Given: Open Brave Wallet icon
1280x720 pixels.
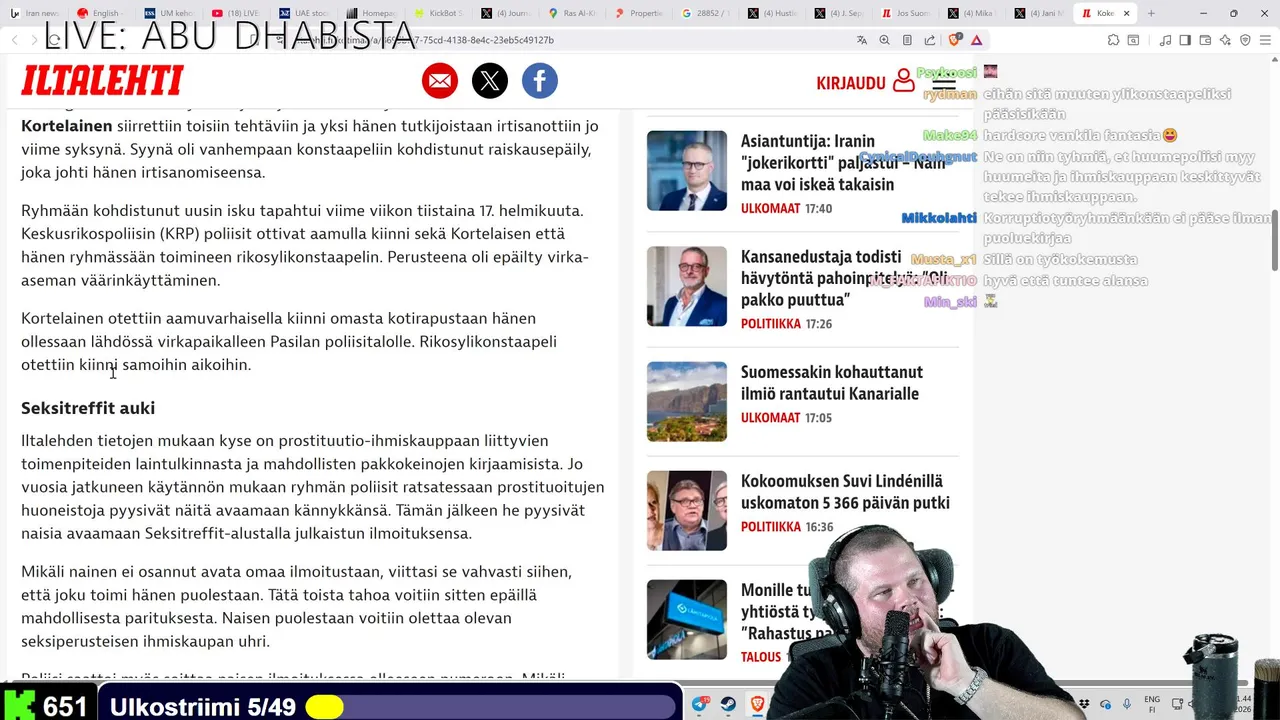Looking at the screenshot, I should (x=1205, y=40).
